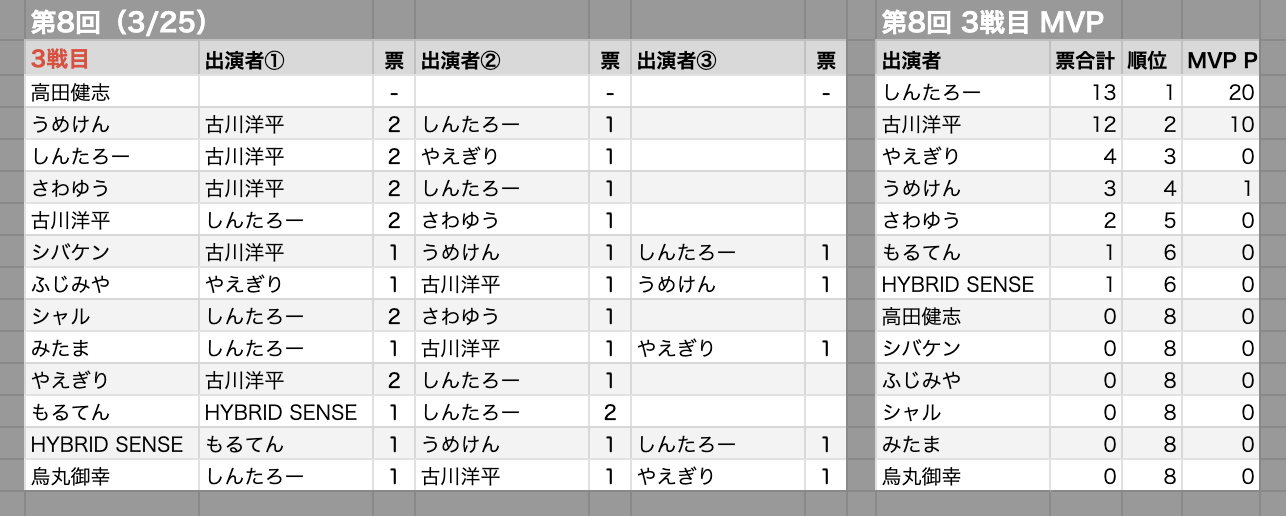This screenshot has height=516, width=1286.
Task: Select 烏丸御幸 in the 3戦目 column
Action: point(112,476)
